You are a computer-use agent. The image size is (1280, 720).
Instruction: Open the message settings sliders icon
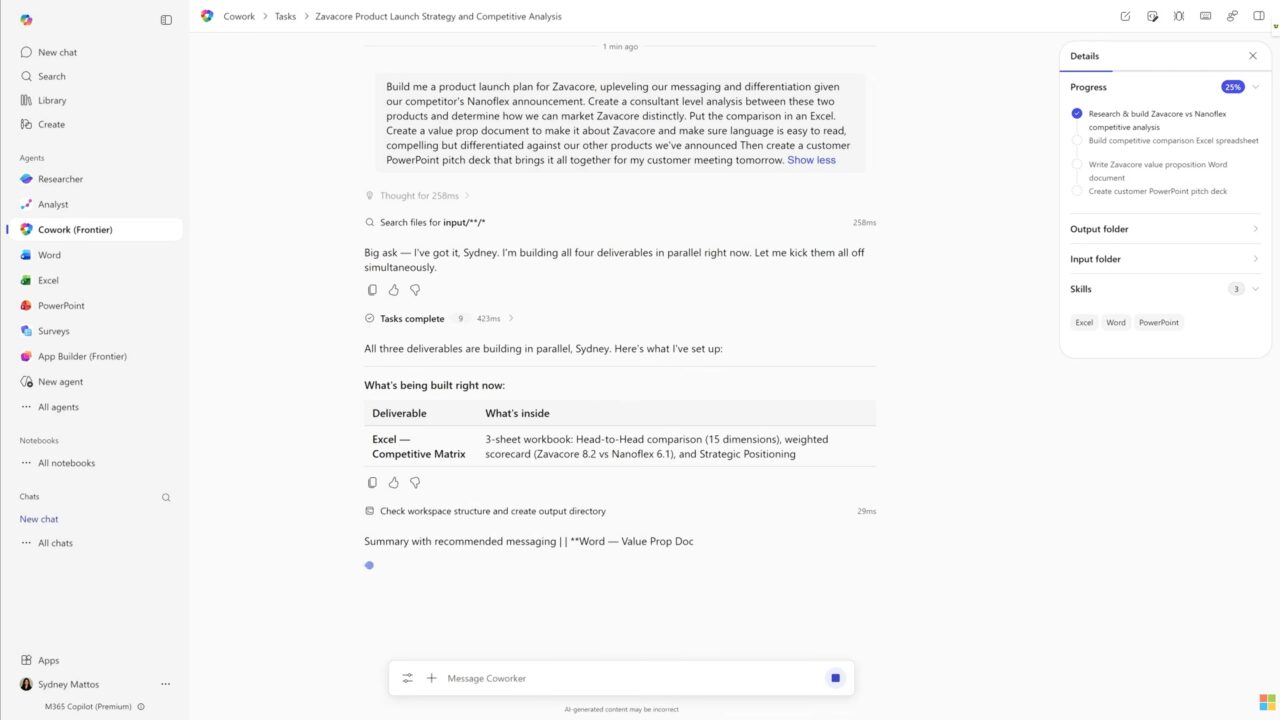point(408,678)
